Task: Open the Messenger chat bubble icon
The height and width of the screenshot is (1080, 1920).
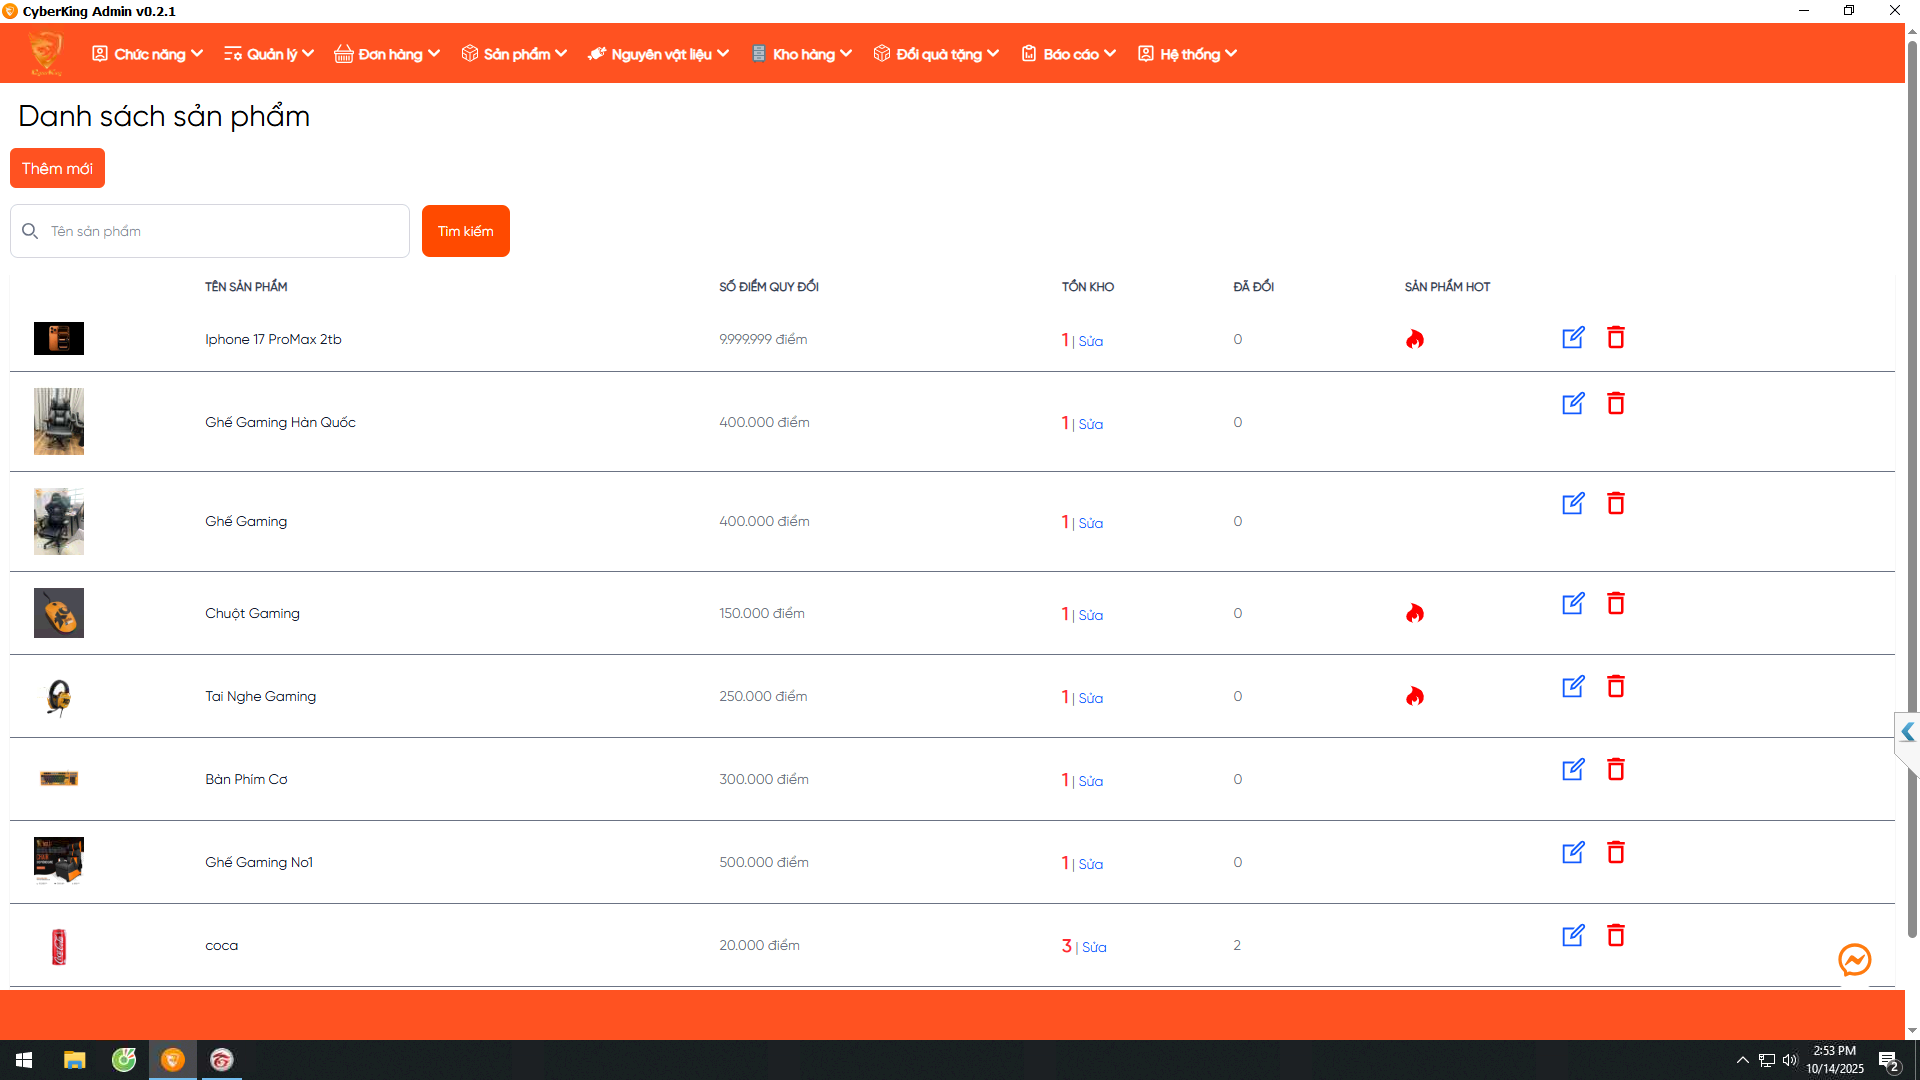Action: [1854, 961]
